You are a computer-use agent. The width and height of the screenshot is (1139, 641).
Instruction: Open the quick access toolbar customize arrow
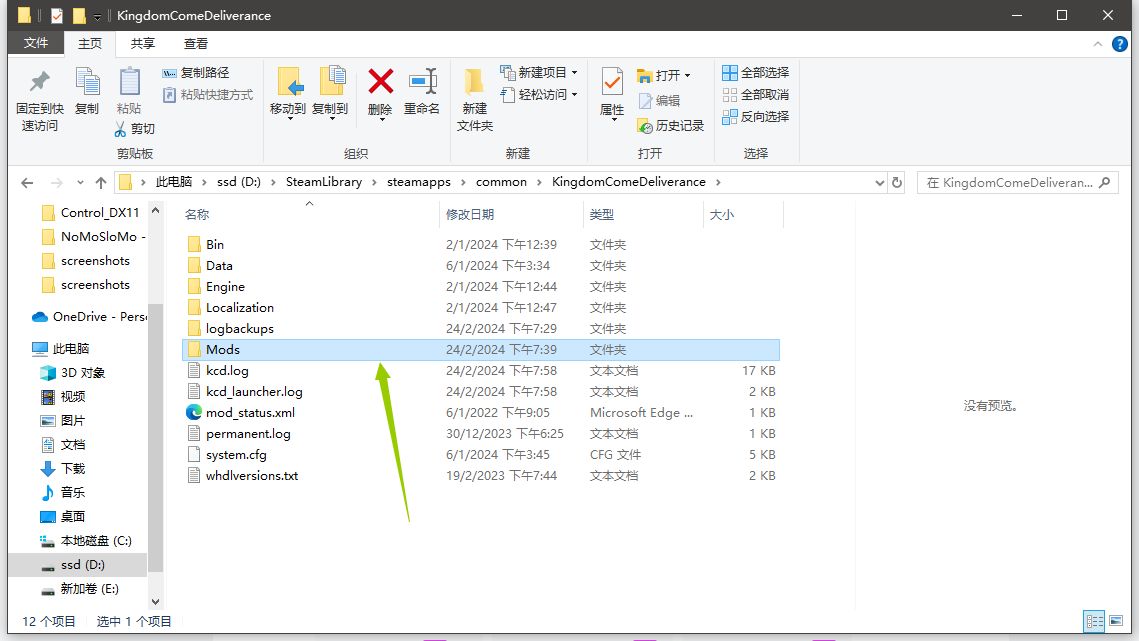pyautogui.click(x=97, y=16)
